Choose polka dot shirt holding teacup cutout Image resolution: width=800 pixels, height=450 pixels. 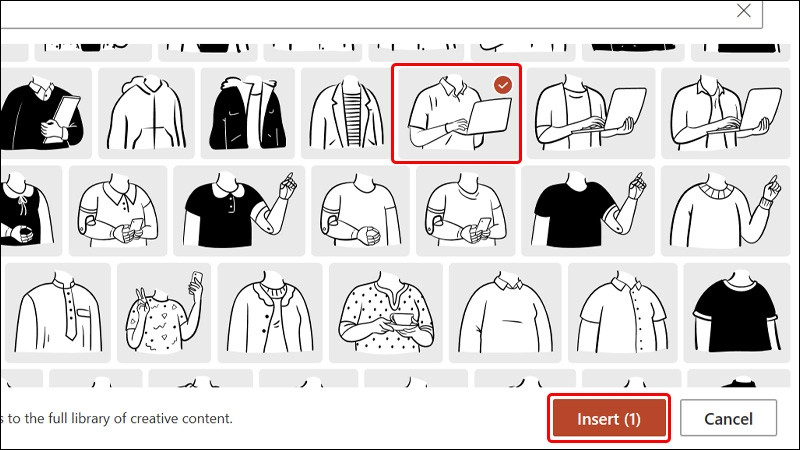pyautogui.click(x=386, y=313)
